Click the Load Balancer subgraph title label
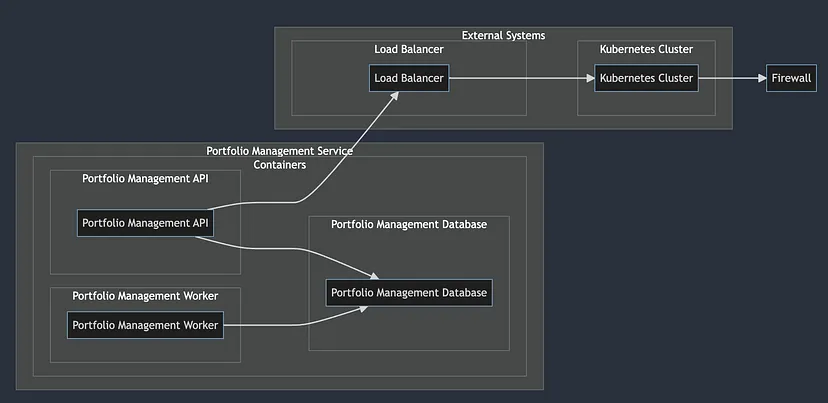 click(409, 49)
